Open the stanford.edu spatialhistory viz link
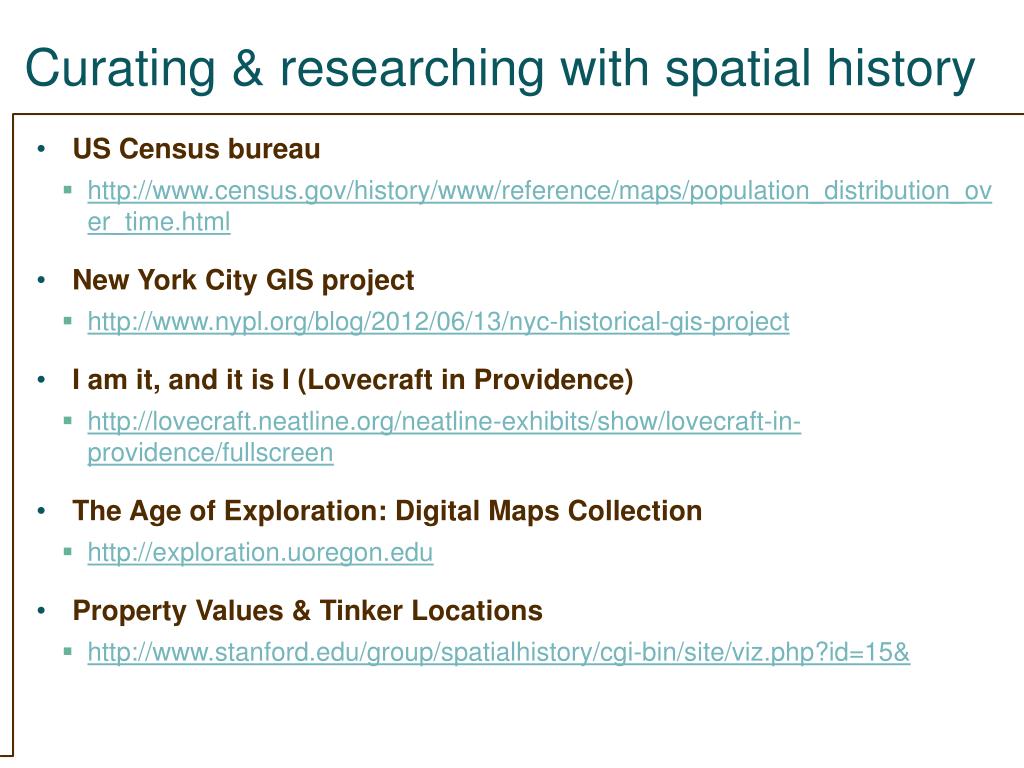 point(498,652)
